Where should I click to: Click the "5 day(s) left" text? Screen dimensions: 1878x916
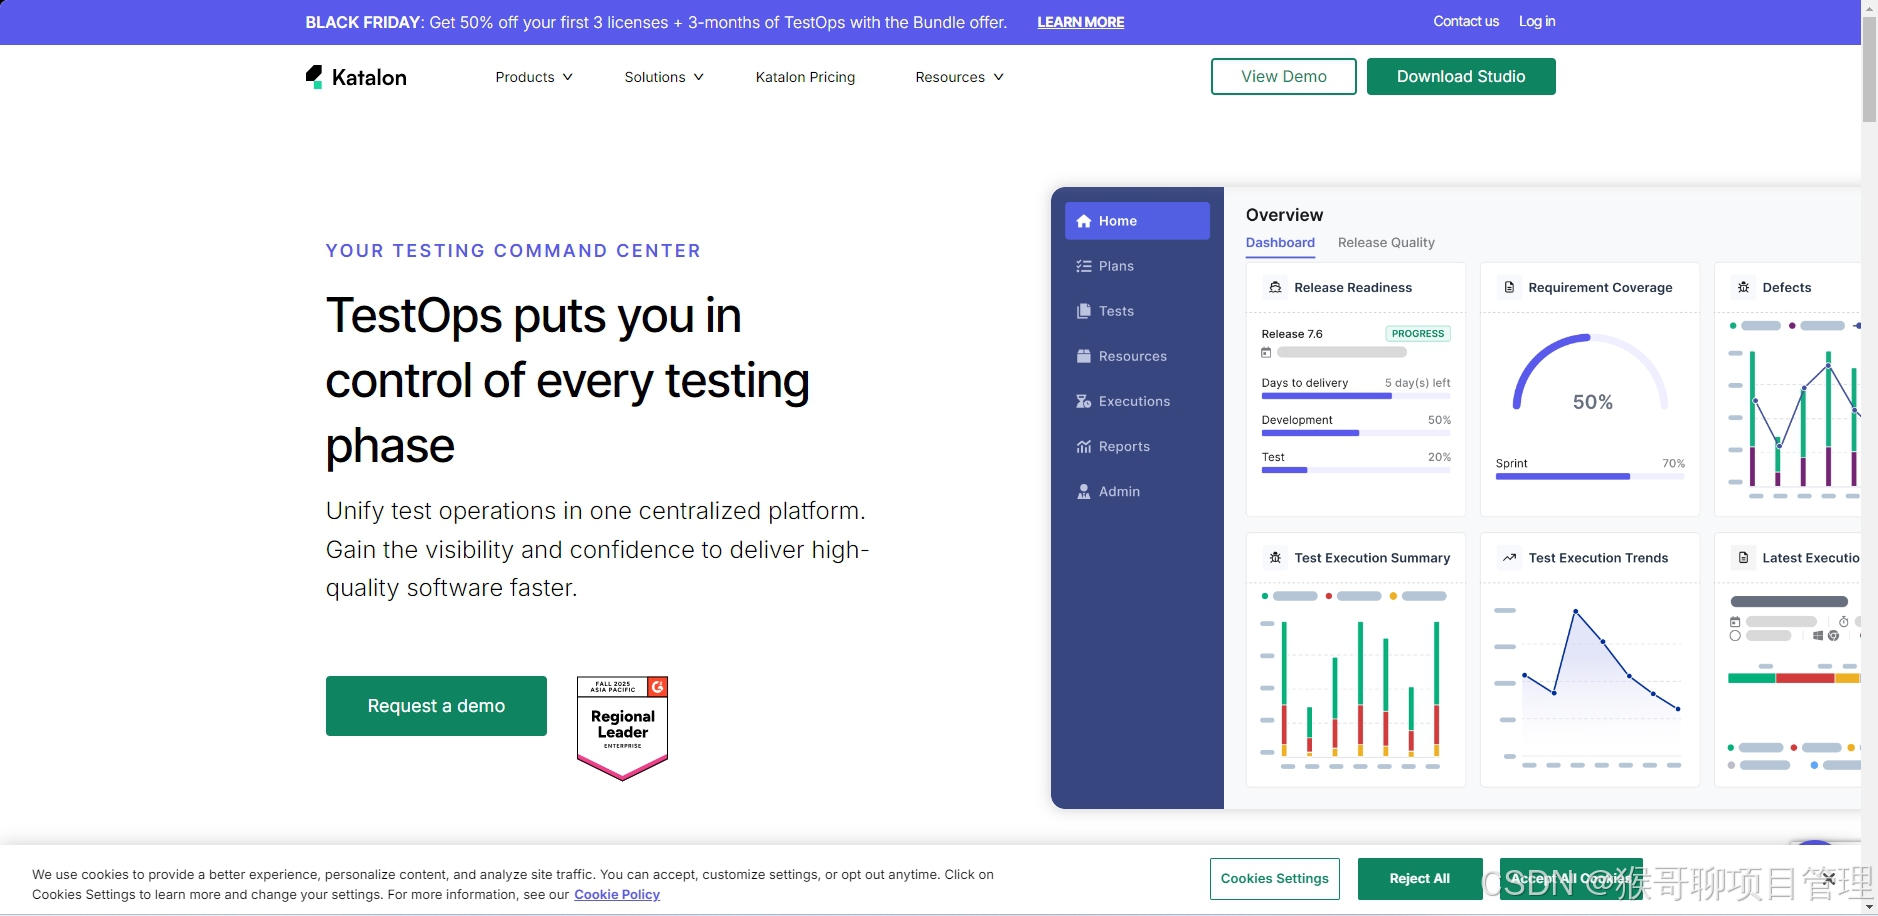1417,383
